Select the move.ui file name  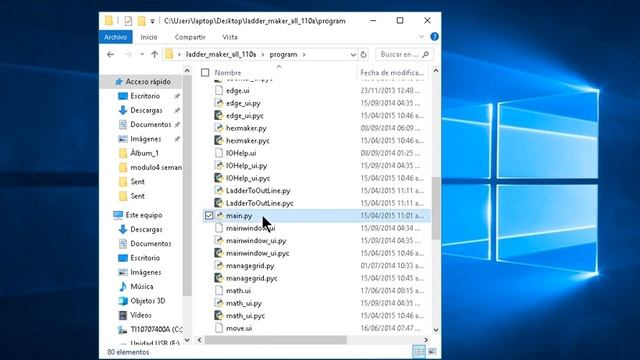pyautogui.click(x=239, y=328)
